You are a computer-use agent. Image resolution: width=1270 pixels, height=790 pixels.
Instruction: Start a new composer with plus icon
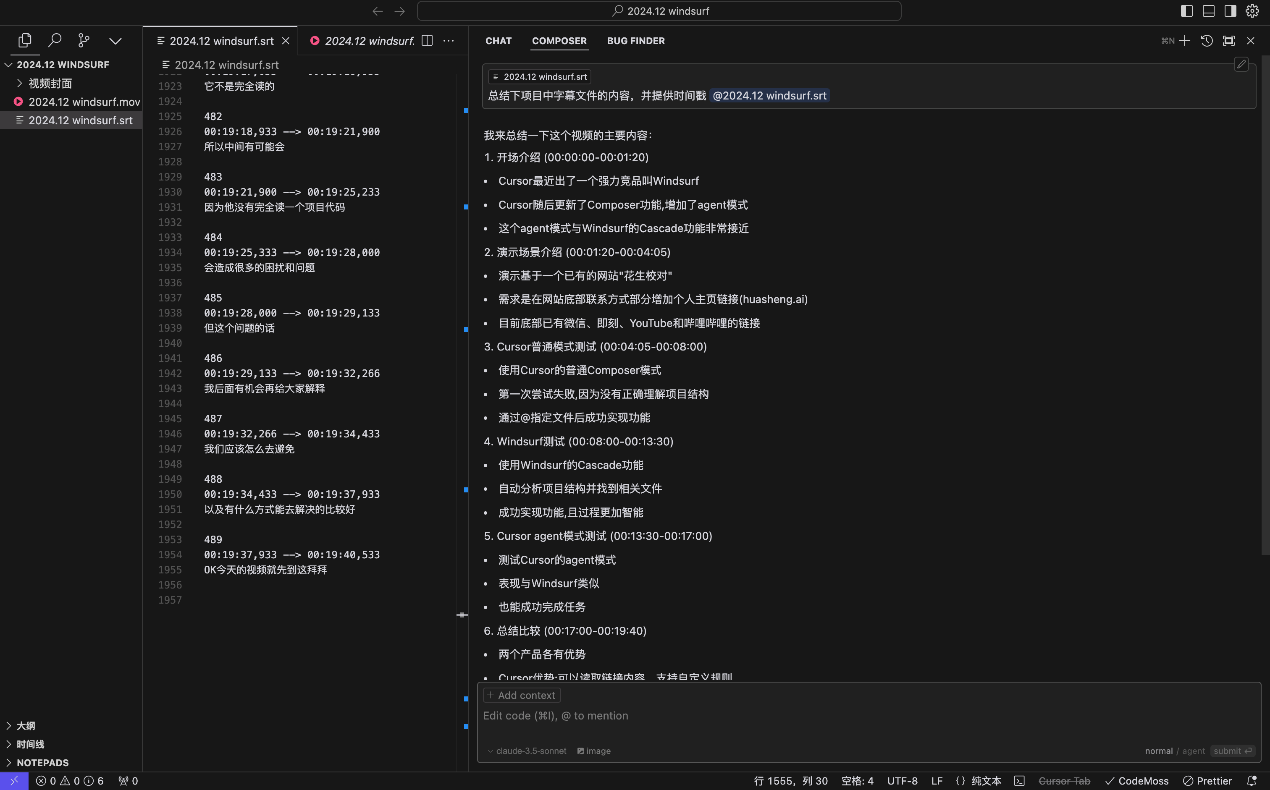[x=1184, y=41]
